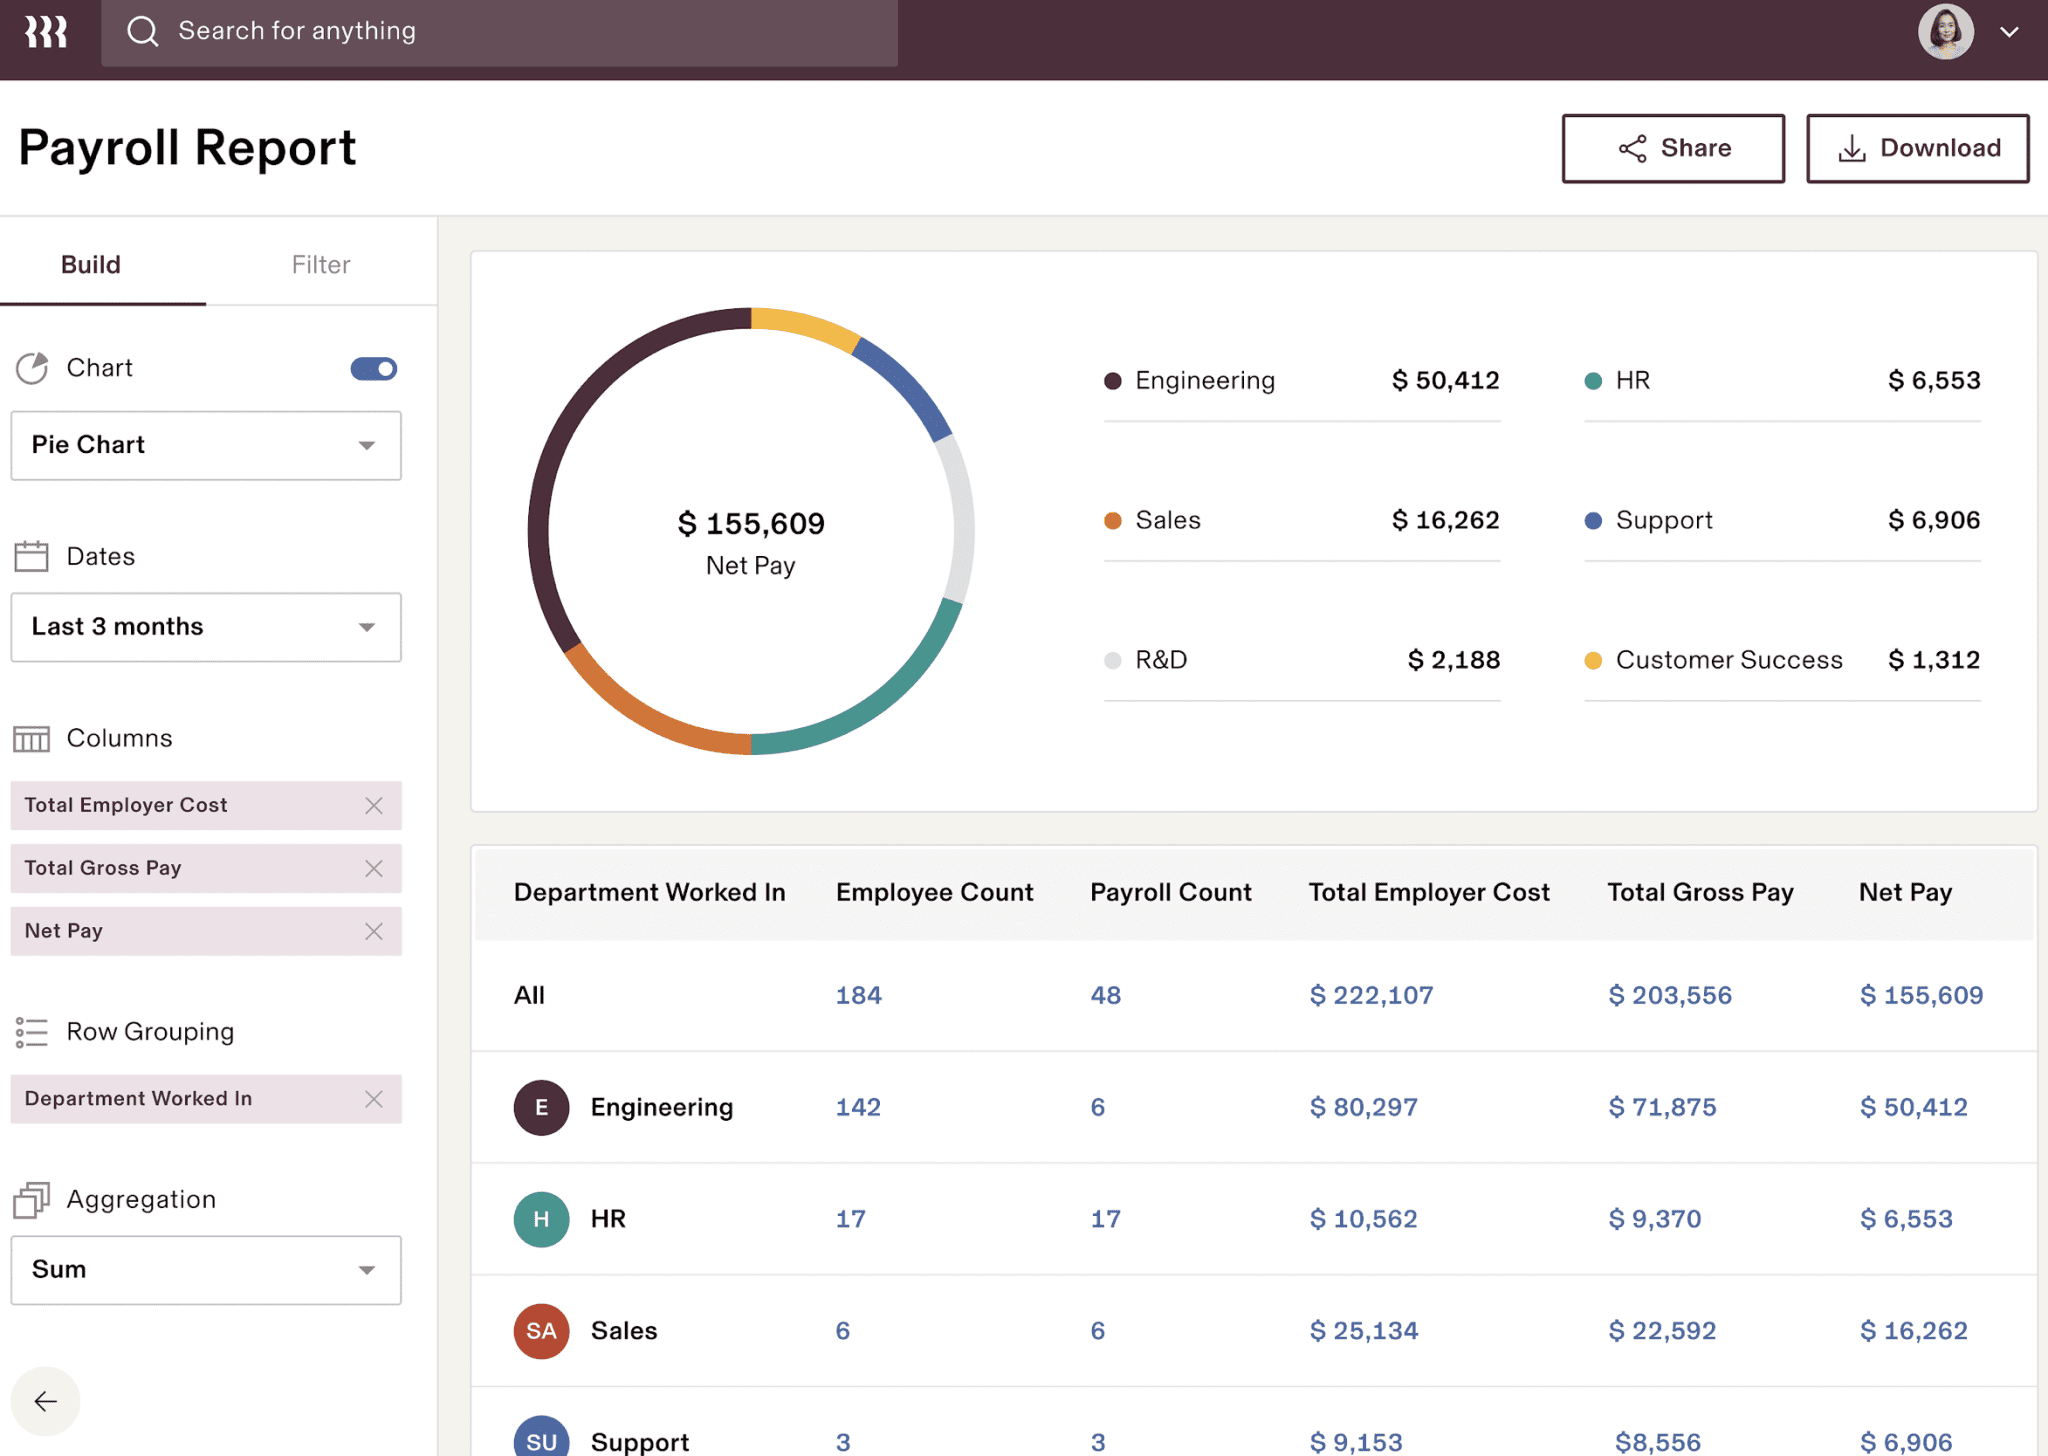Switch to the Filter tab
The image size is (2048, 1456).
[320, 264]
